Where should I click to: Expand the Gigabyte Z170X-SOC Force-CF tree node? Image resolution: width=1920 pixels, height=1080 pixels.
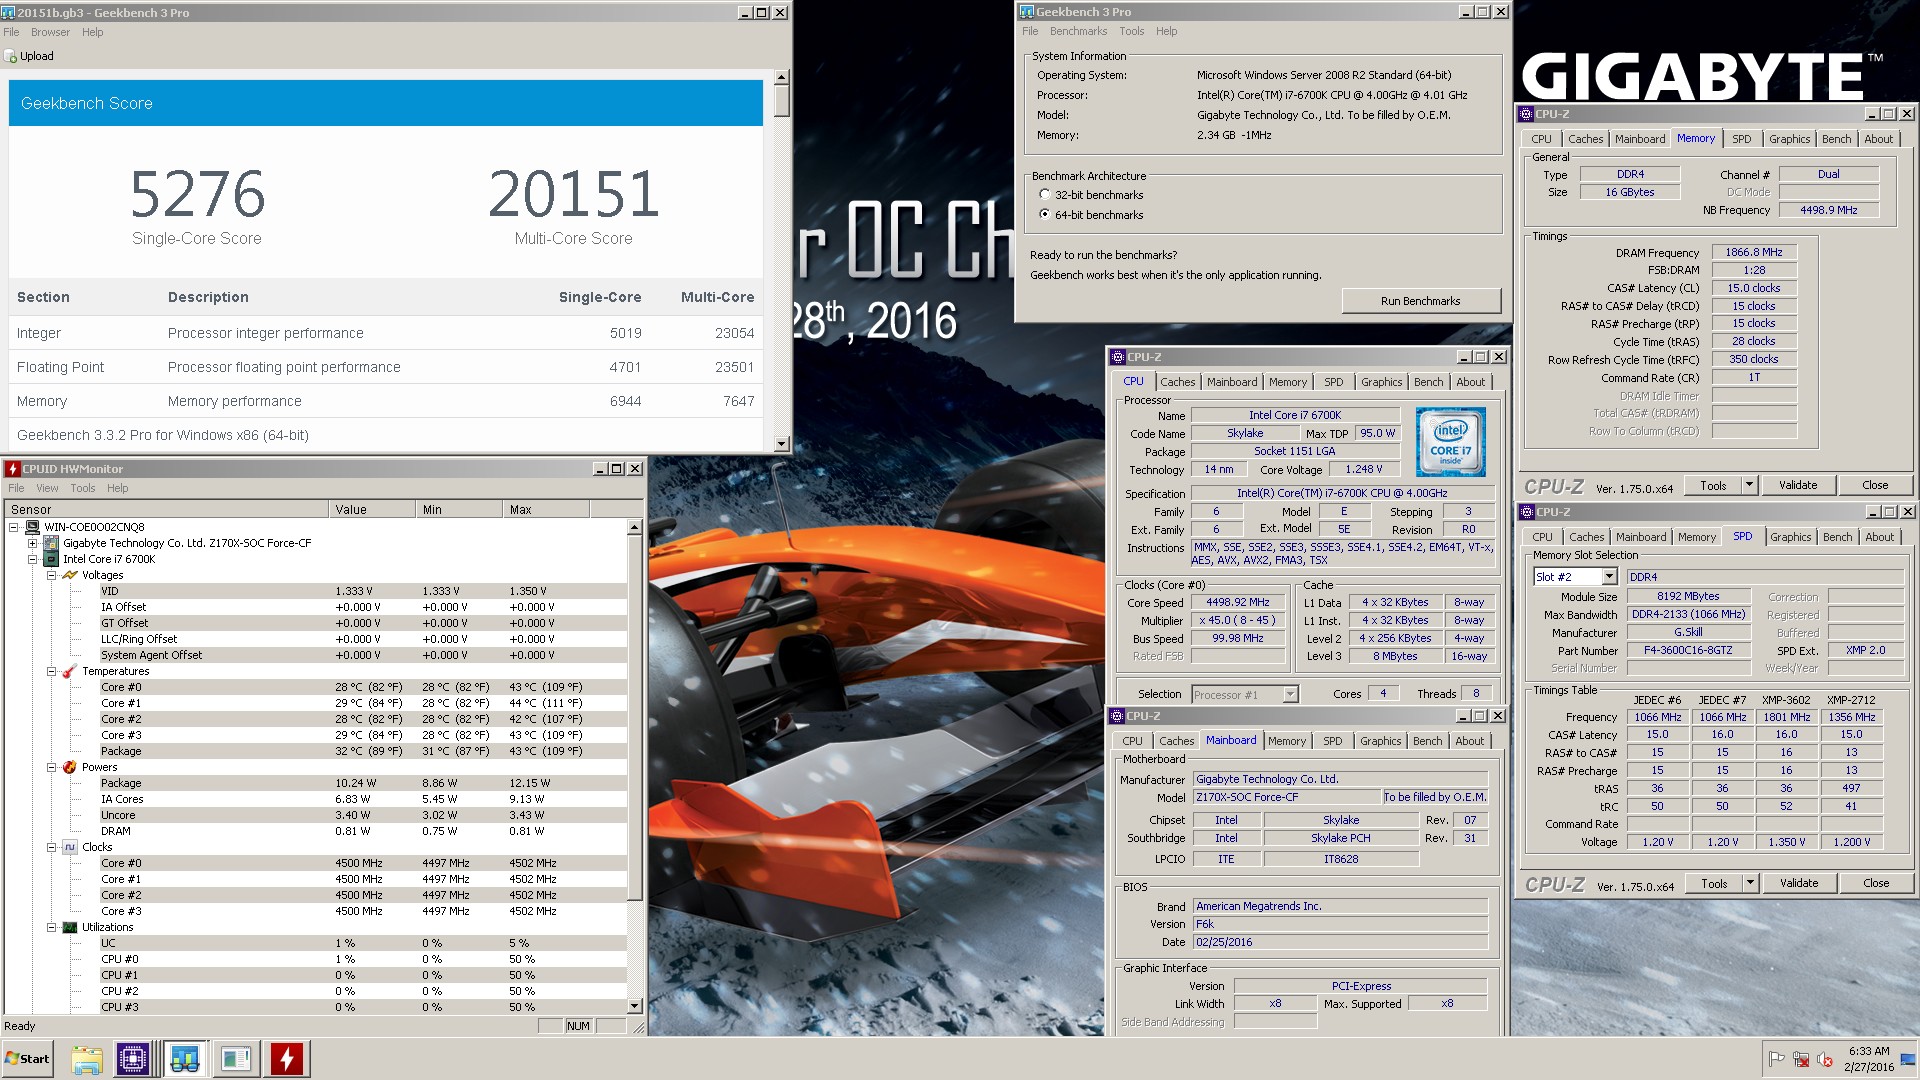pyautogui.click(x=32, y=543)
